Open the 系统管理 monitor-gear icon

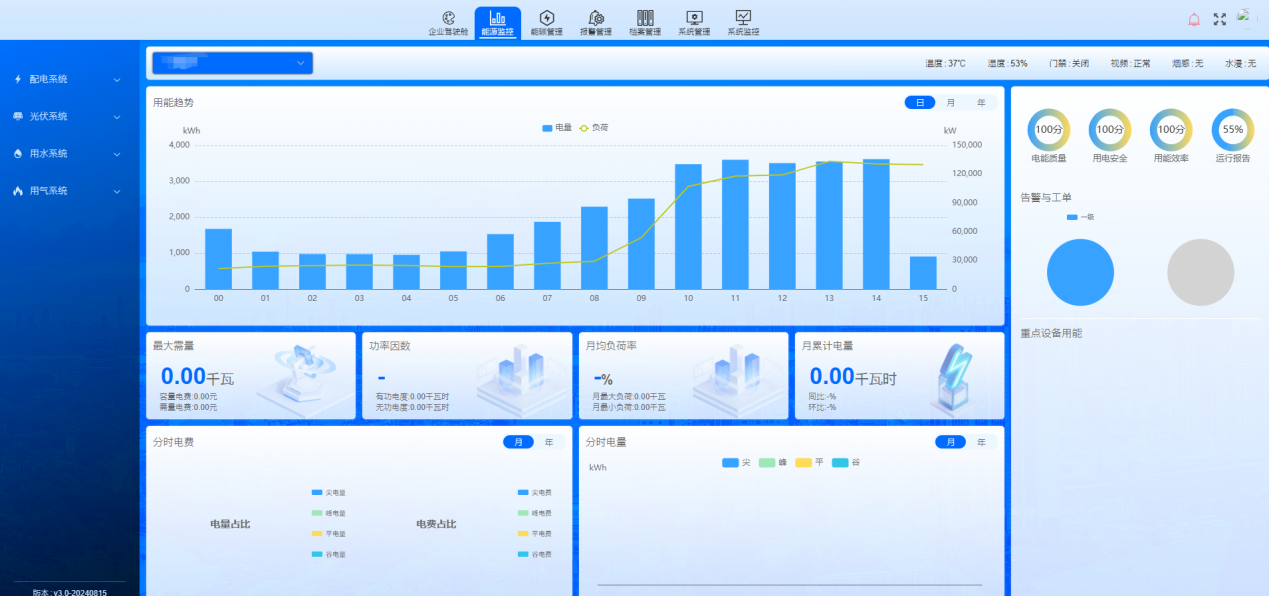(694, 17)
